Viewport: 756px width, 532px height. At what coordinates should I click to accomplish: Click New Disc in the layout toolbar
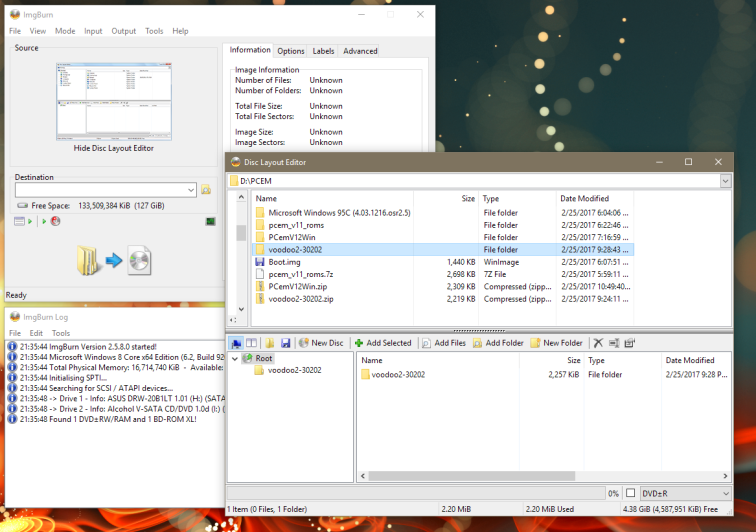click(x=321, y=343)
